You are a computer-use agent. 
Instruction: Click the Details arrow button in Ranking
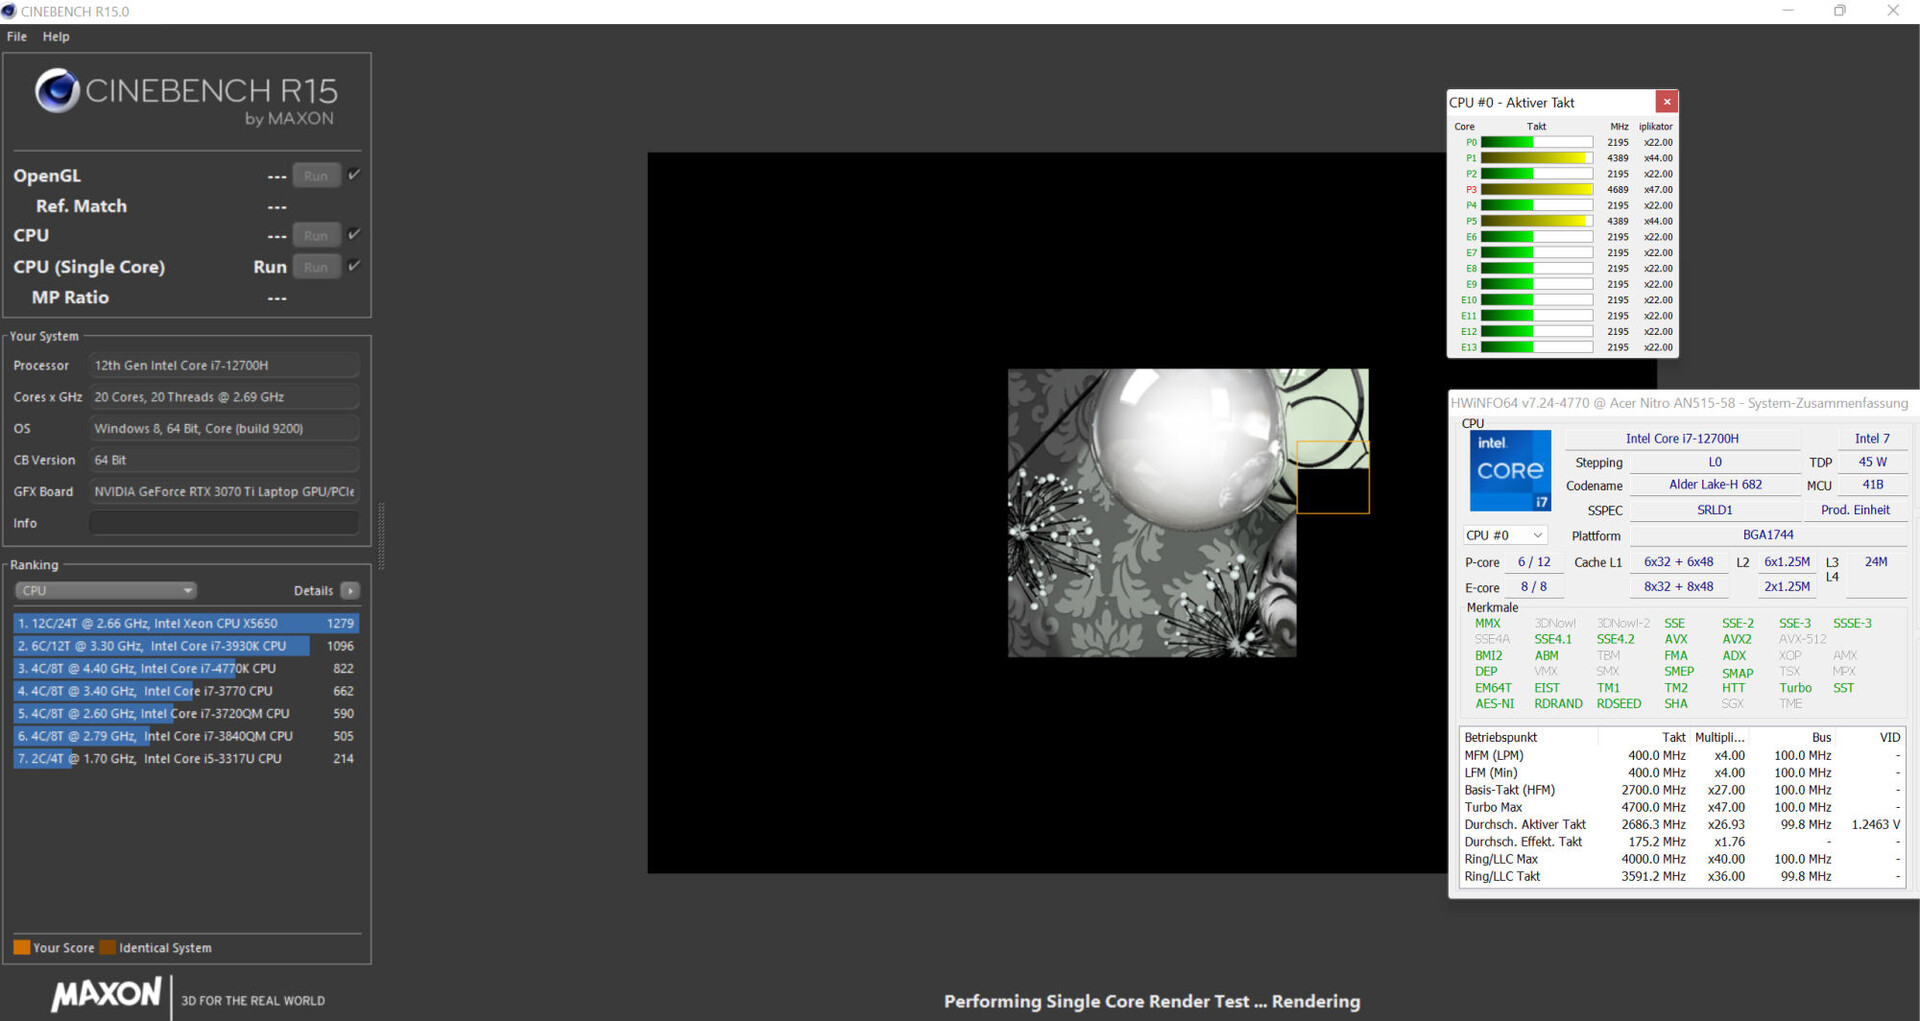tap(350, 591)
